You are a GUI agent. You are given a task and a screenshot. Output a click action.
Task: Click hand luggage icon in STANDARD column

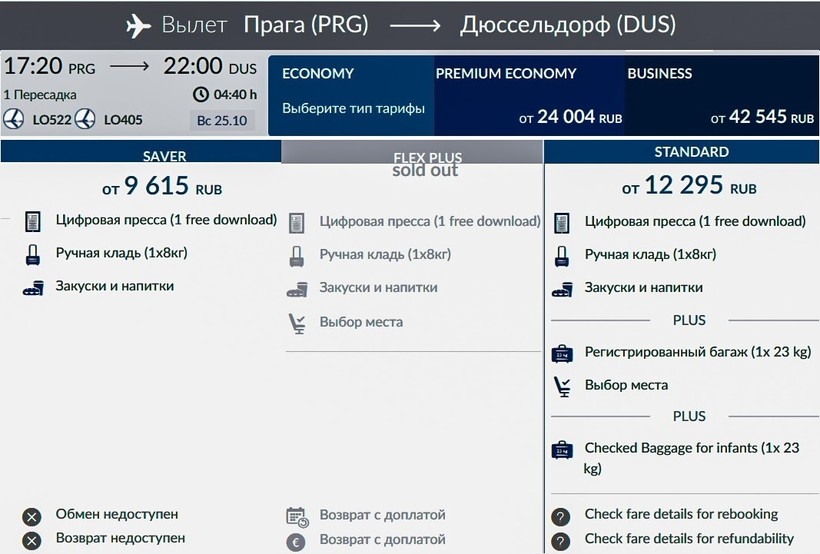point(562,256)
